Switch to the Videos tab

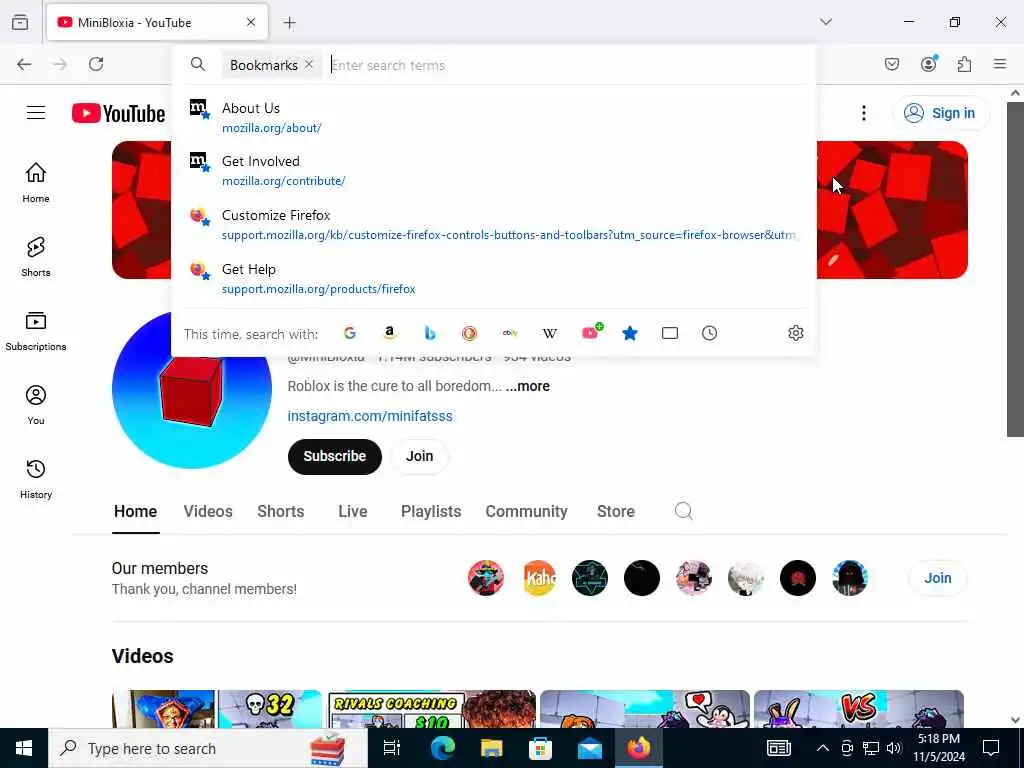[208, 511]
